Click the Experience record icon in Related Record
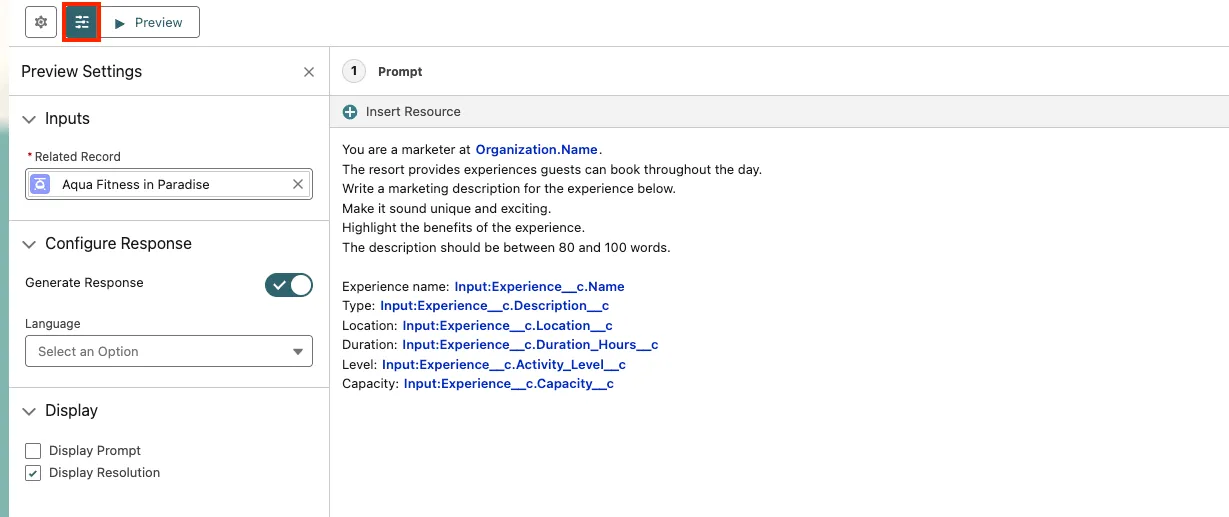This screenshot has width=1229, height=517. click(40, 184)
